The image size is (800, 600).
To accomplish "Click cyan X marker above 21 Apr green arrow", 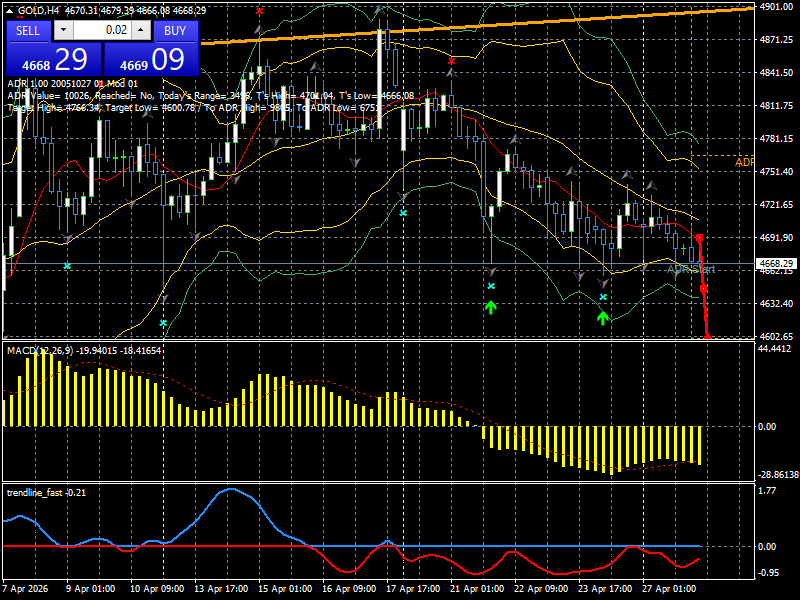I will point(491,286).
